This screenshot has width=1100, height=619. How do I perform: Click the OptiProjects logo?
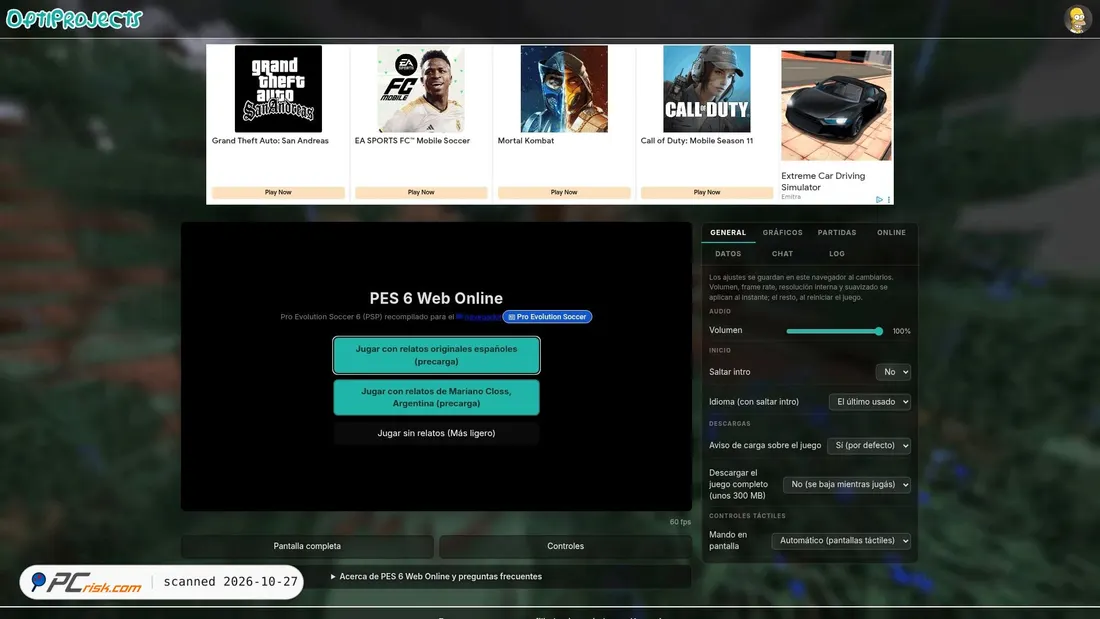(74, 19)
